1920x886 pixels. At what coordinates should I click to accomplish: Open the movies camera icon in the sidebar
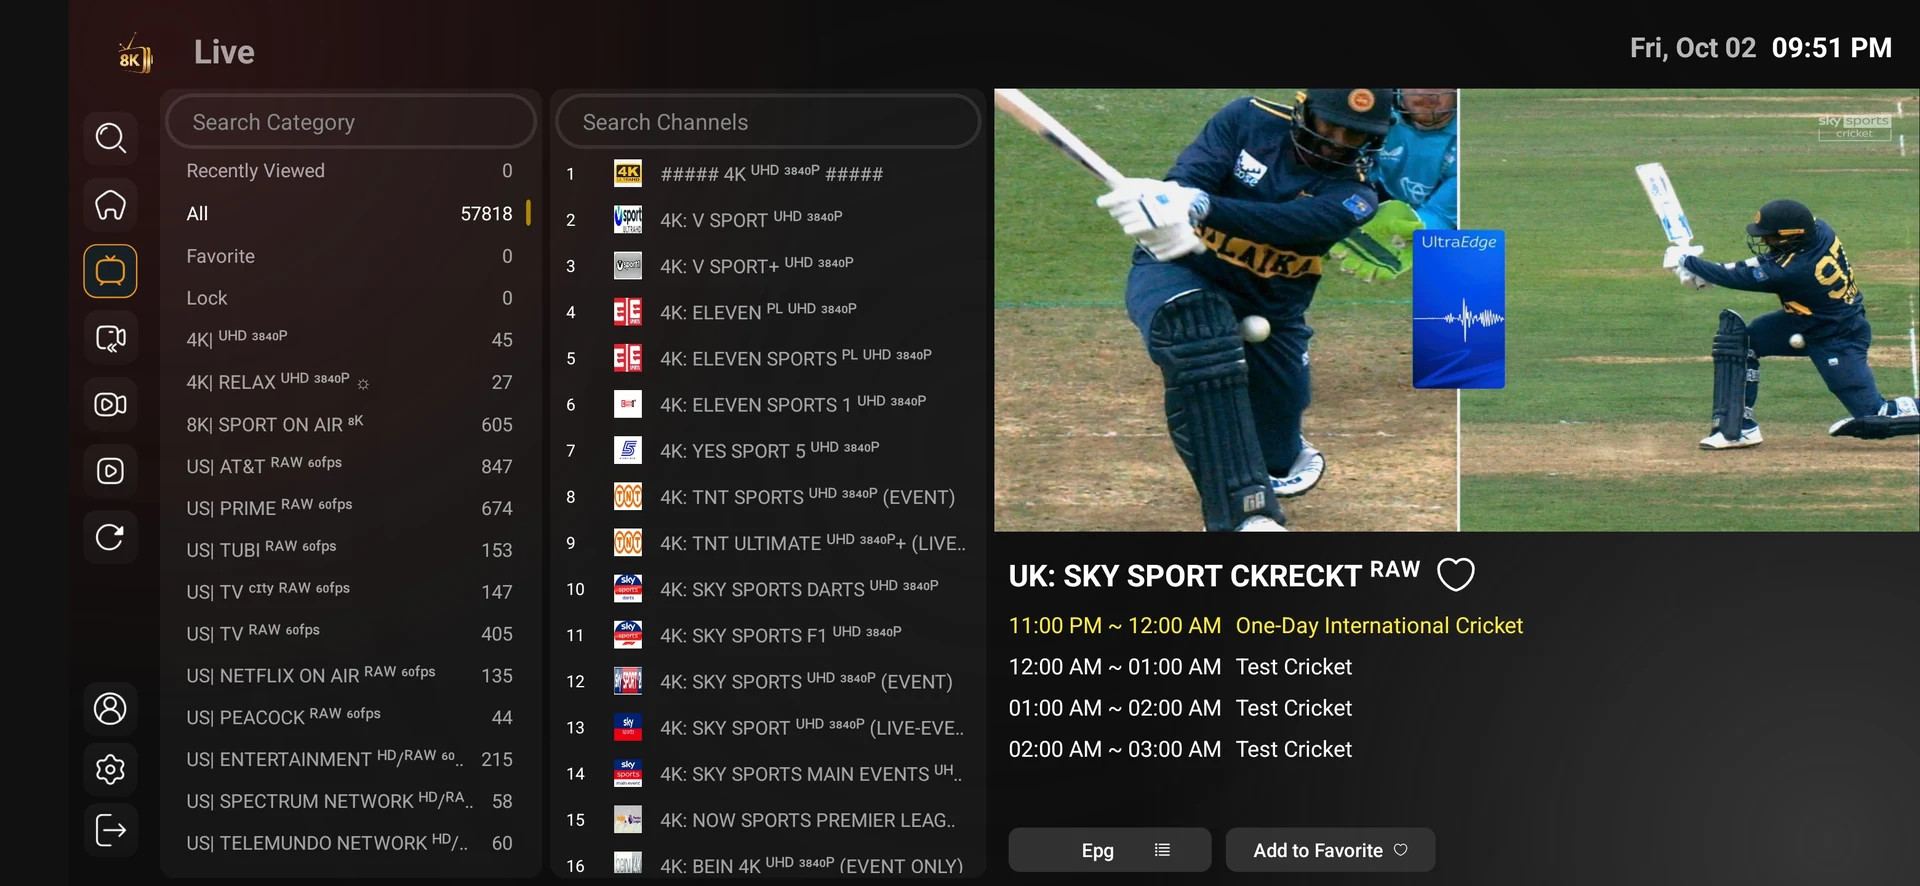click(x=110, y=404)
